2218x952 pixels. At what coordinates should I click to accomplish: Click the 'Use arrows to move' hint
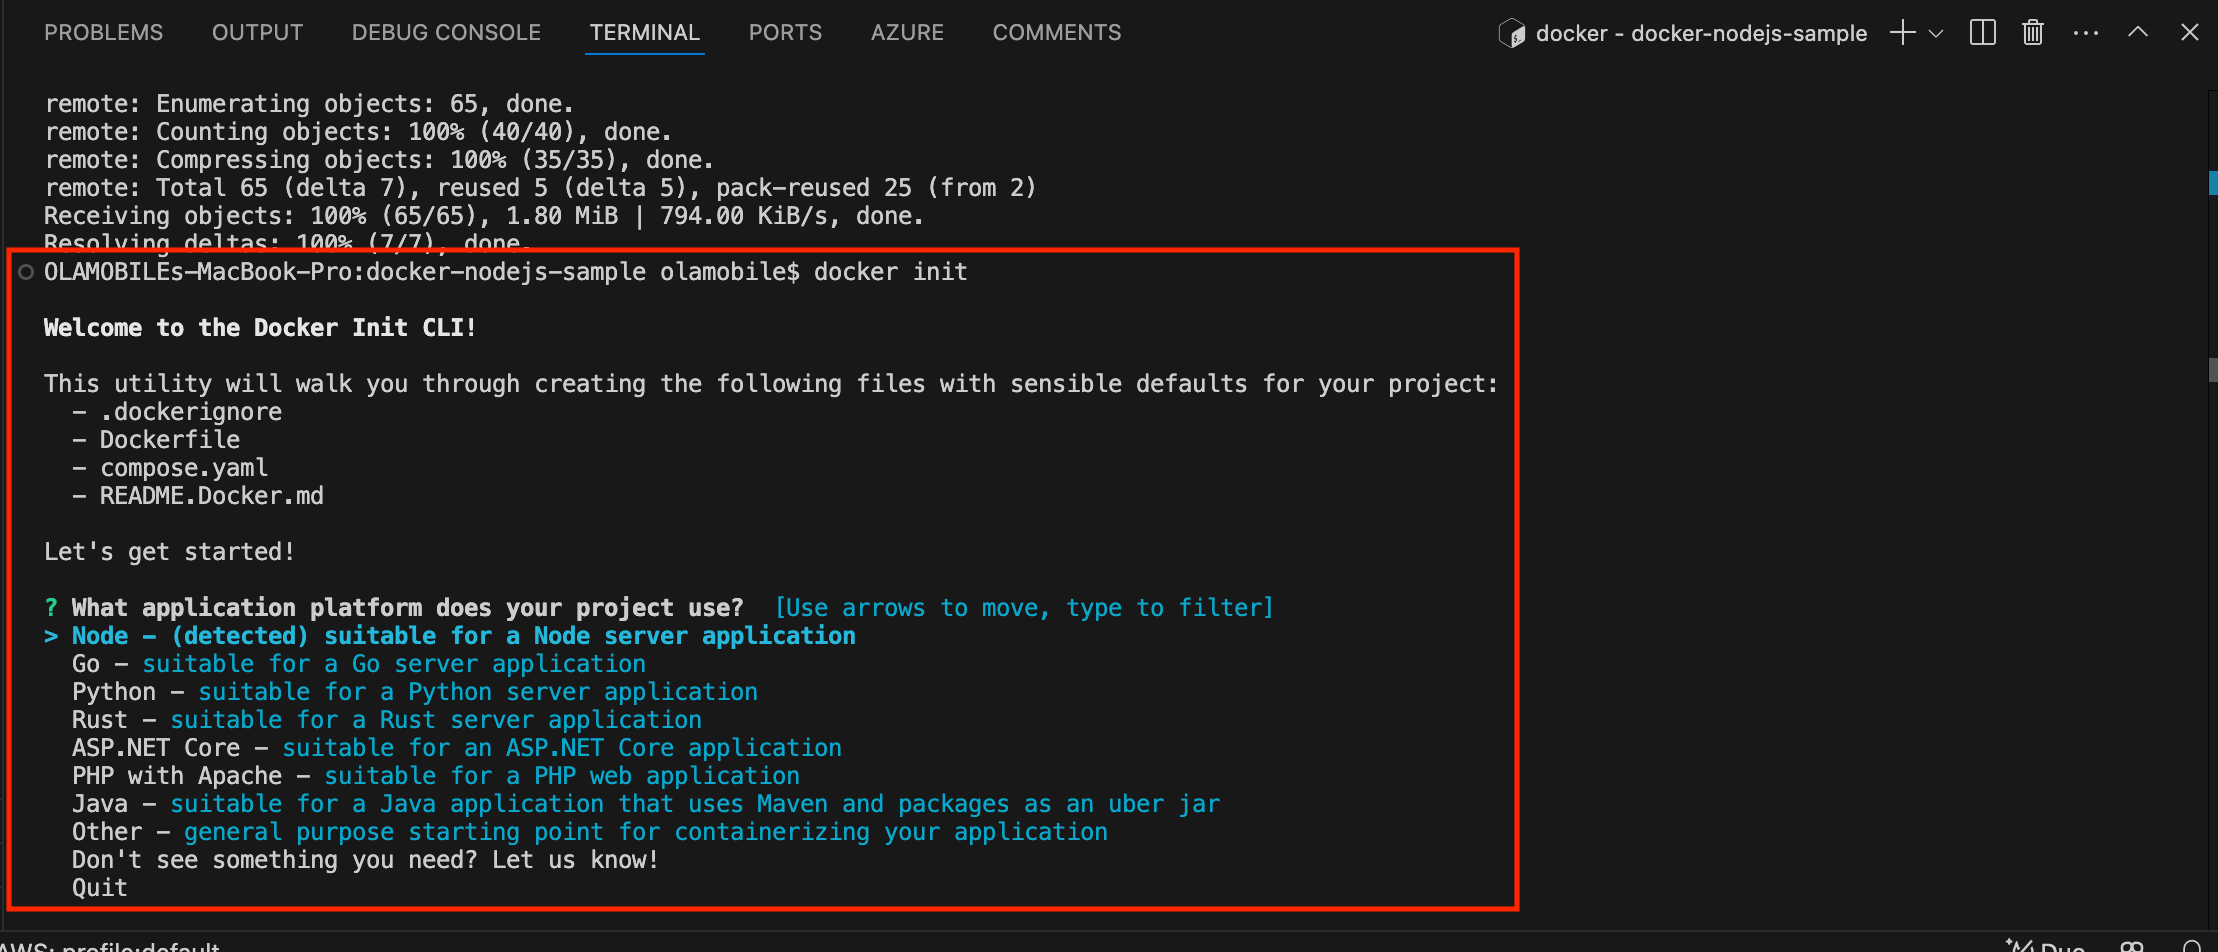pyautogui.click(x=1025, y=608)
